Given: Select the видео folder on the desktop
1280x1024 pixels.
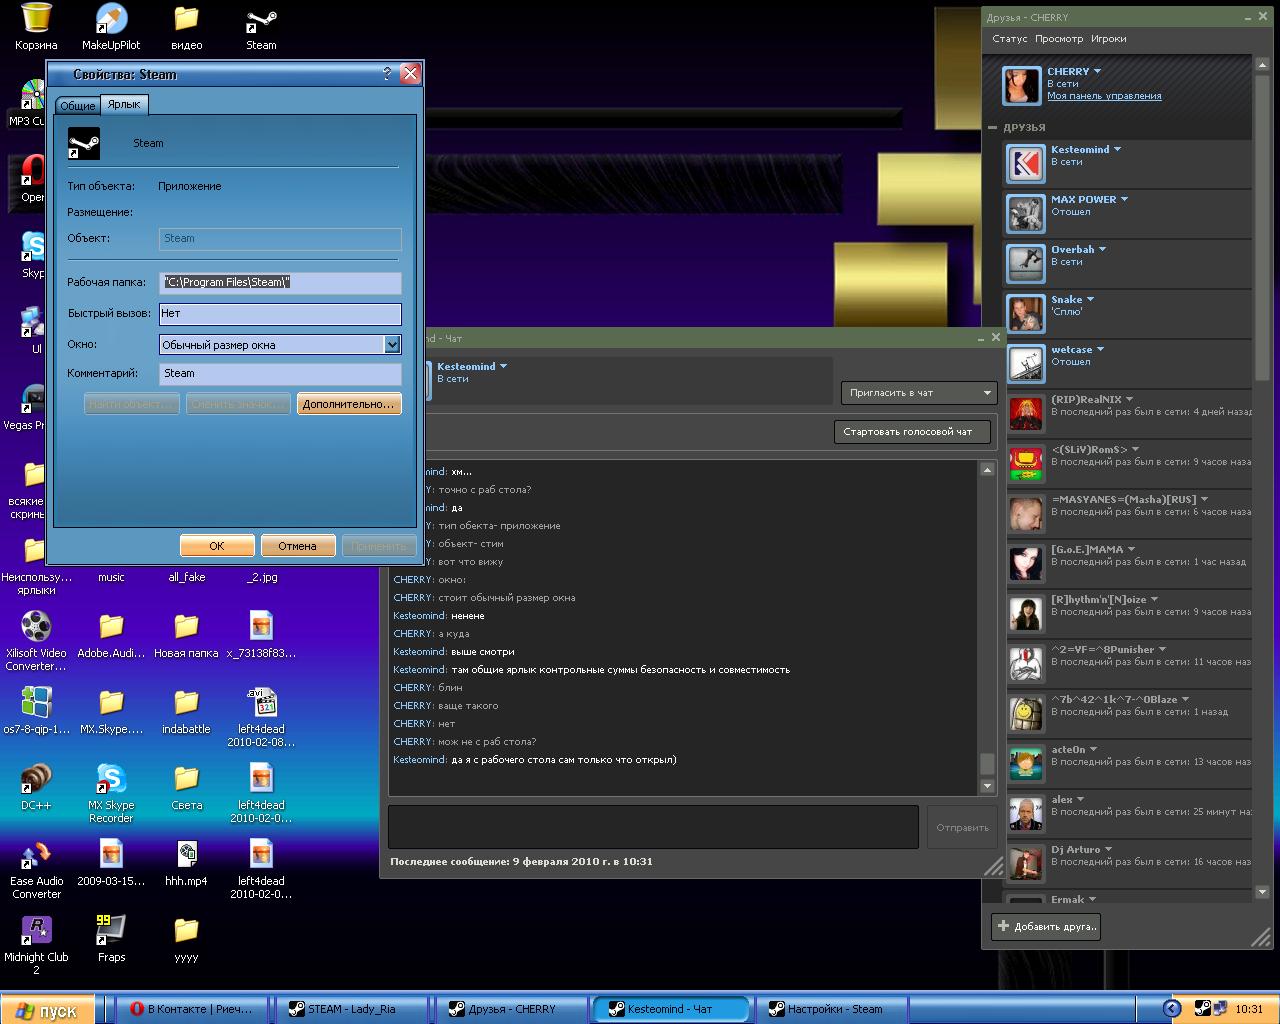Looking at the screenshot, I should coord(186,27).
